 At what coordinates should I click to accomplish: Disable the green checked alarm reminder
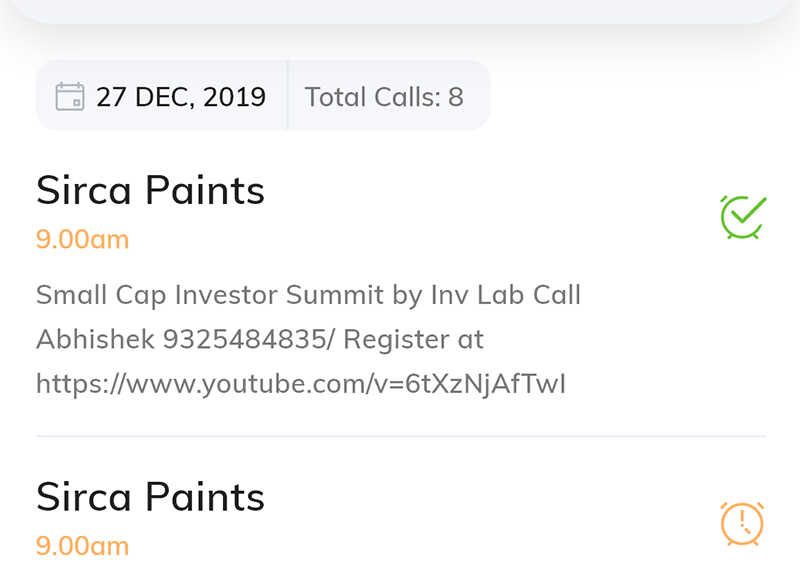(743, 217)
